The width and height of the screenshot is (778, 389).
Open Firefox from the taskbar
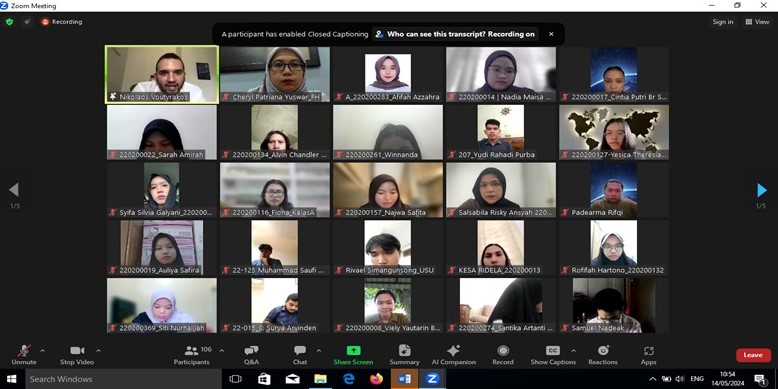(x=377, y=379)
